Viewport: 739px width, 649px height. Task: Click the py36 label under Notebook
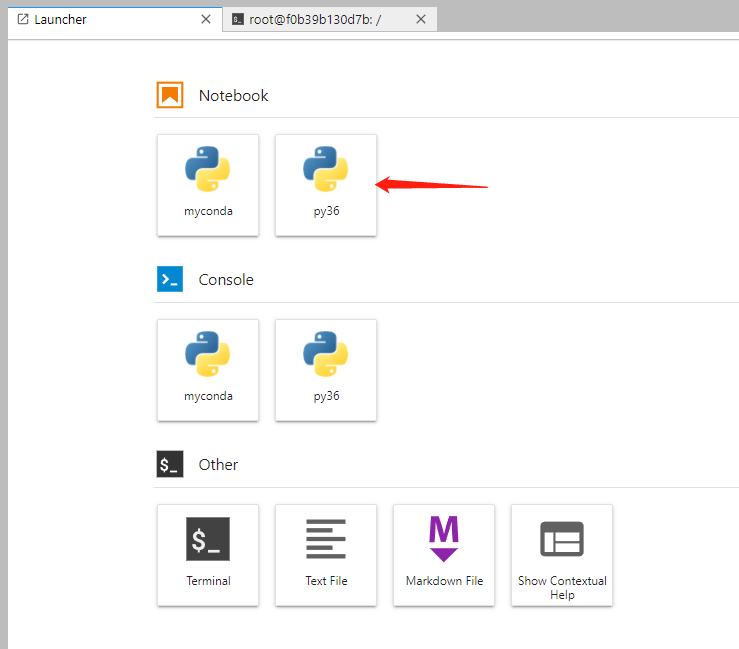[x=326, y=211]
